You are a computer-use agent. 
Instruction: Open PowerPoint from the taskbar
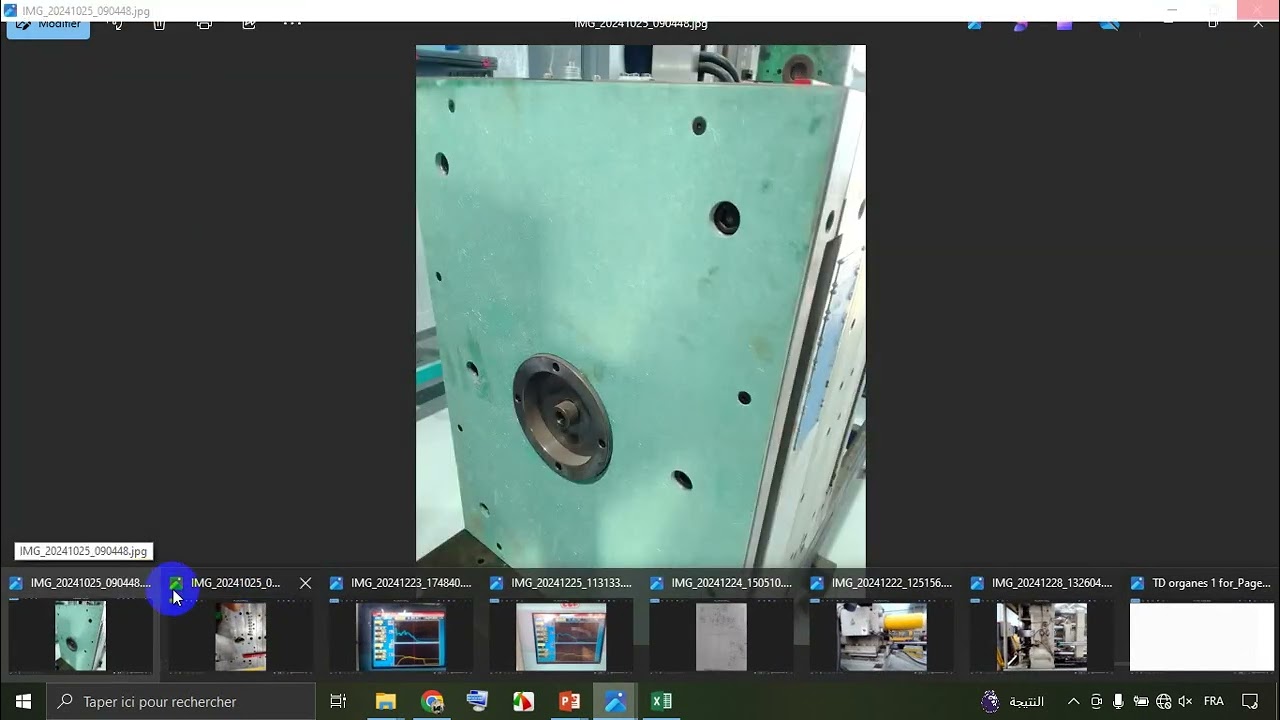(x=569, y=701)
